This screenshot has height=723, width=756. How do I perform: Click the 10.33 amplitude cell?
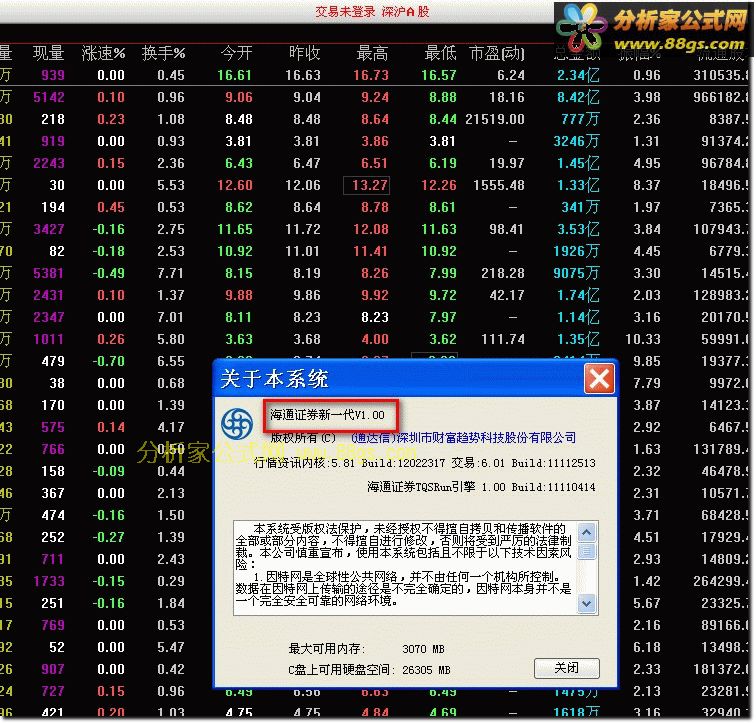point(643,339)
